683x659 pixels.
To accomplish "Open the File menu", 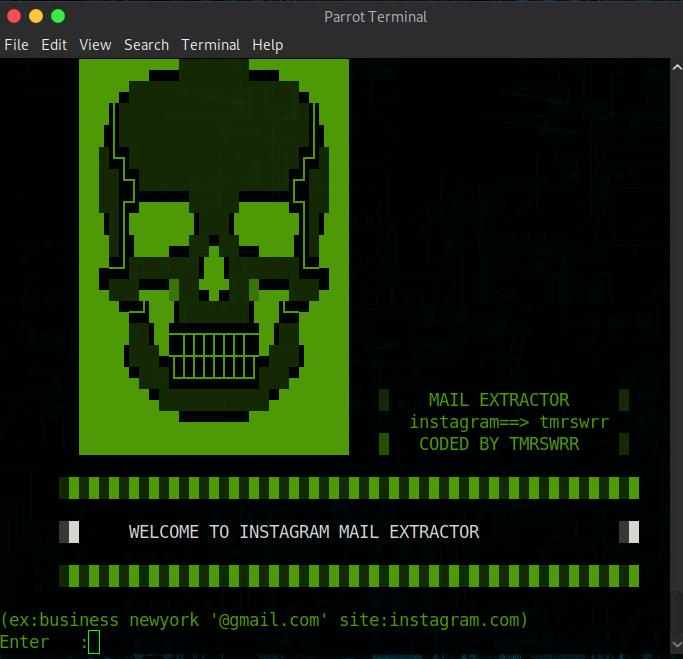I will (17, 45).
